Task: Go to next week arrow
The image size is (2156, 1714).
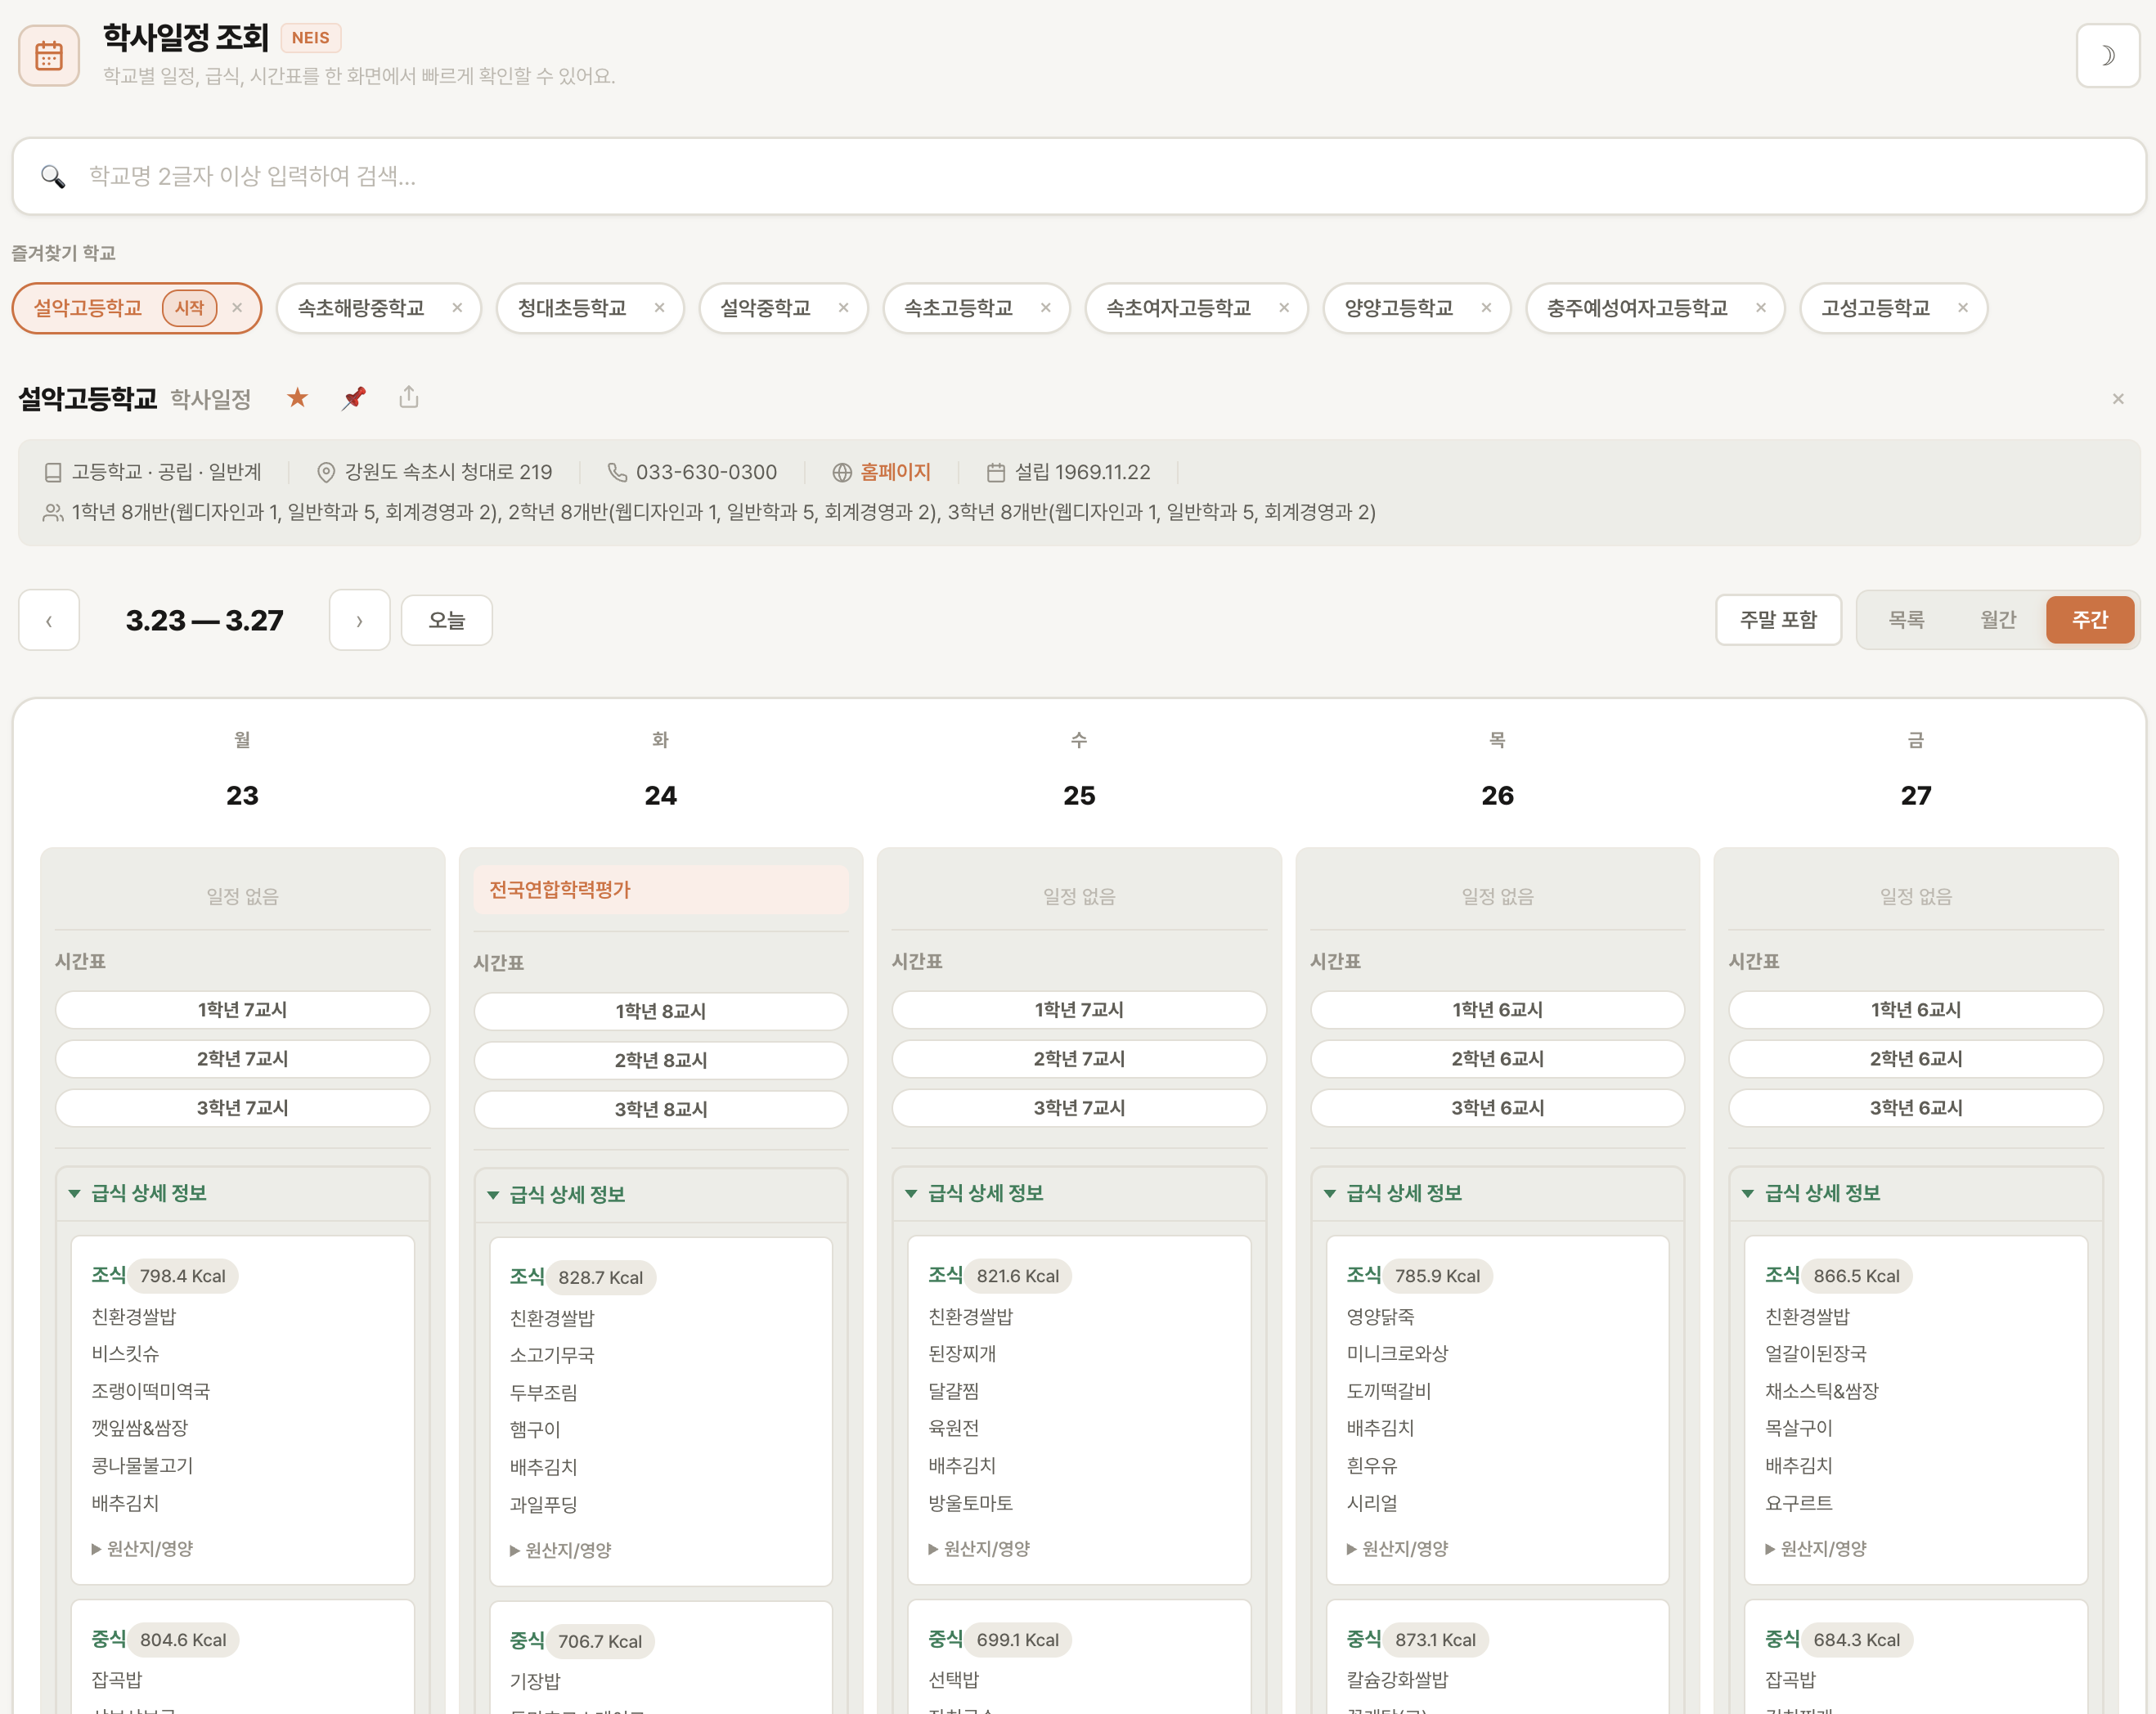Action: pyautogui.click(x=359, y=621)
